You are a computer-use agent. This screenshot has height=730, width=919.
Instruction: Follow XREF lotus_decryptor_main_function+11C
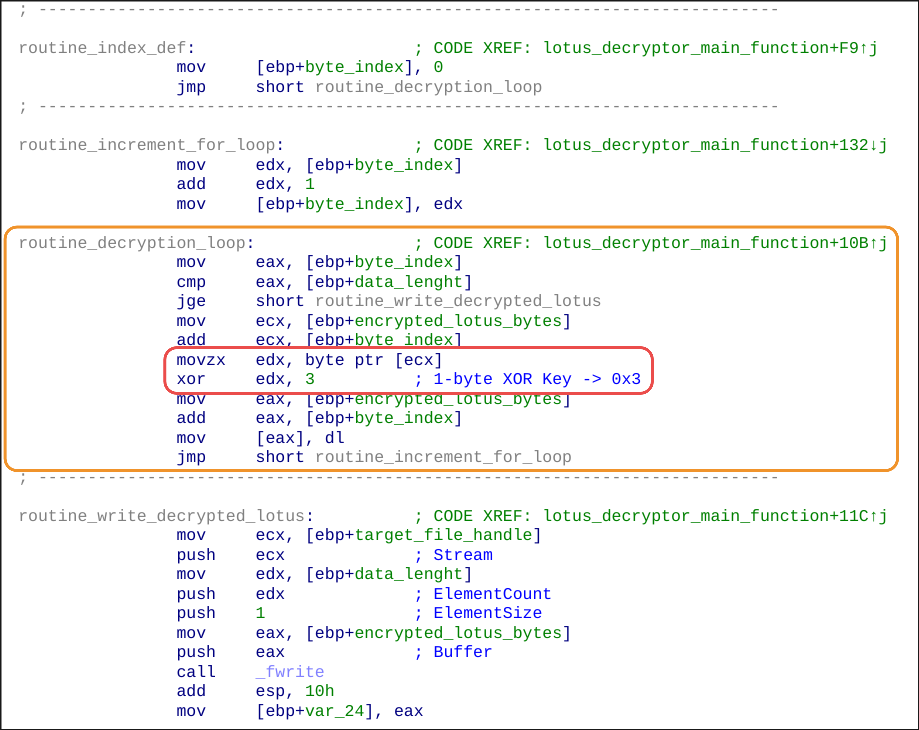coord(715,516)
